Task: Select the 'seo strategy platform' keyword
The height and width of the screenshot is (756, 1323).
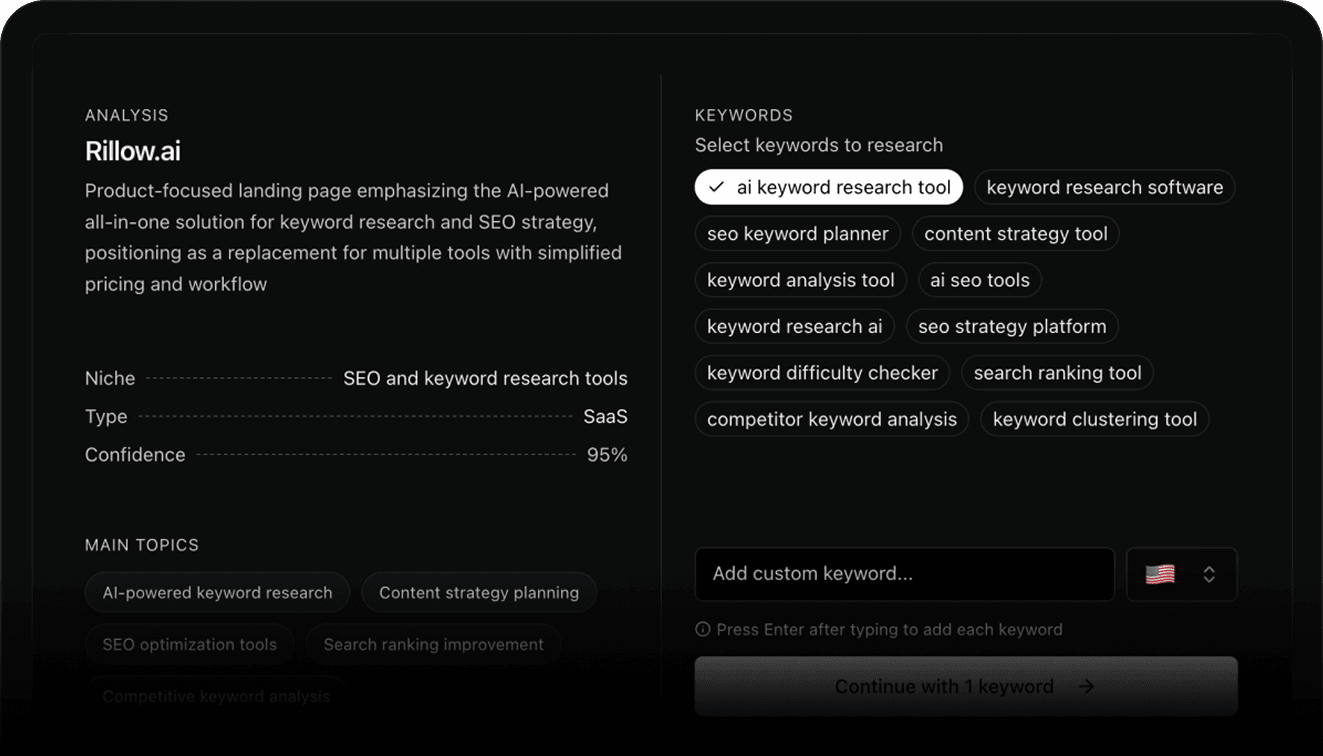Action: point(1012,326)
